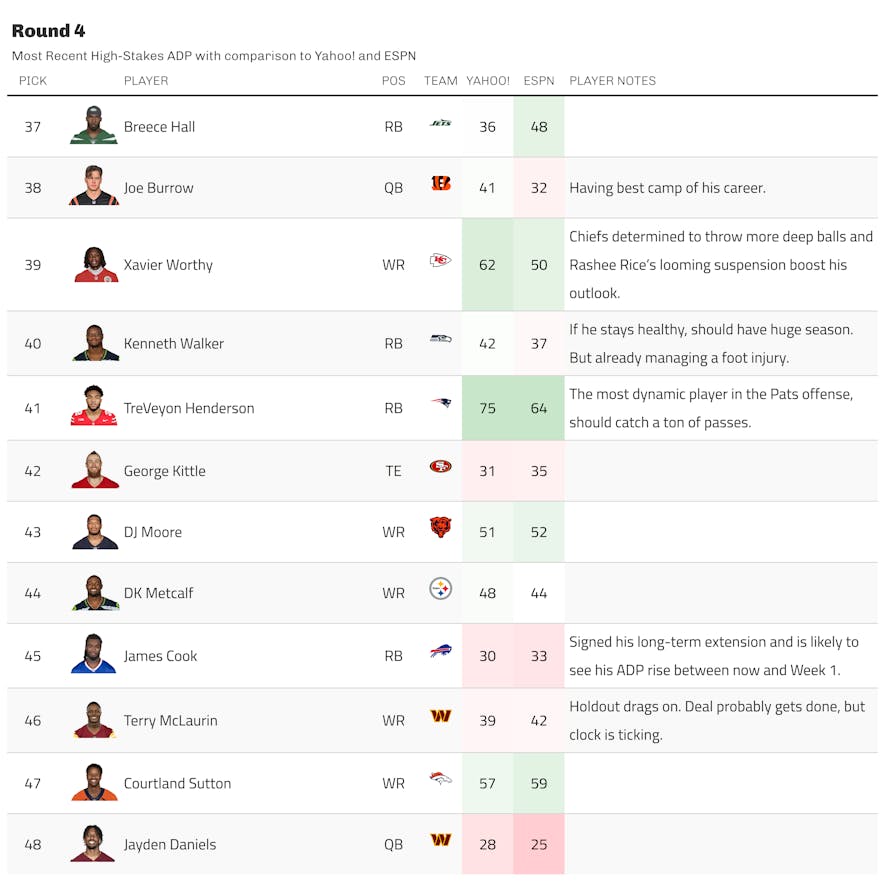Click the Bills logo beside James Cook
885x892 pixels.
click(440, 651)
